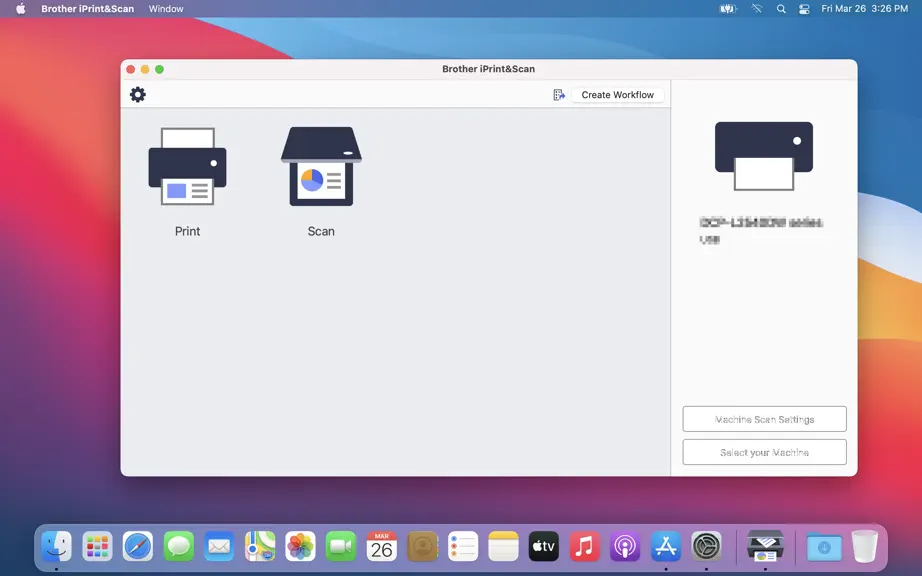922x576 pixels.
Task: Minimize the Brother iPrint&Scan window
Action: pos(145,69)
